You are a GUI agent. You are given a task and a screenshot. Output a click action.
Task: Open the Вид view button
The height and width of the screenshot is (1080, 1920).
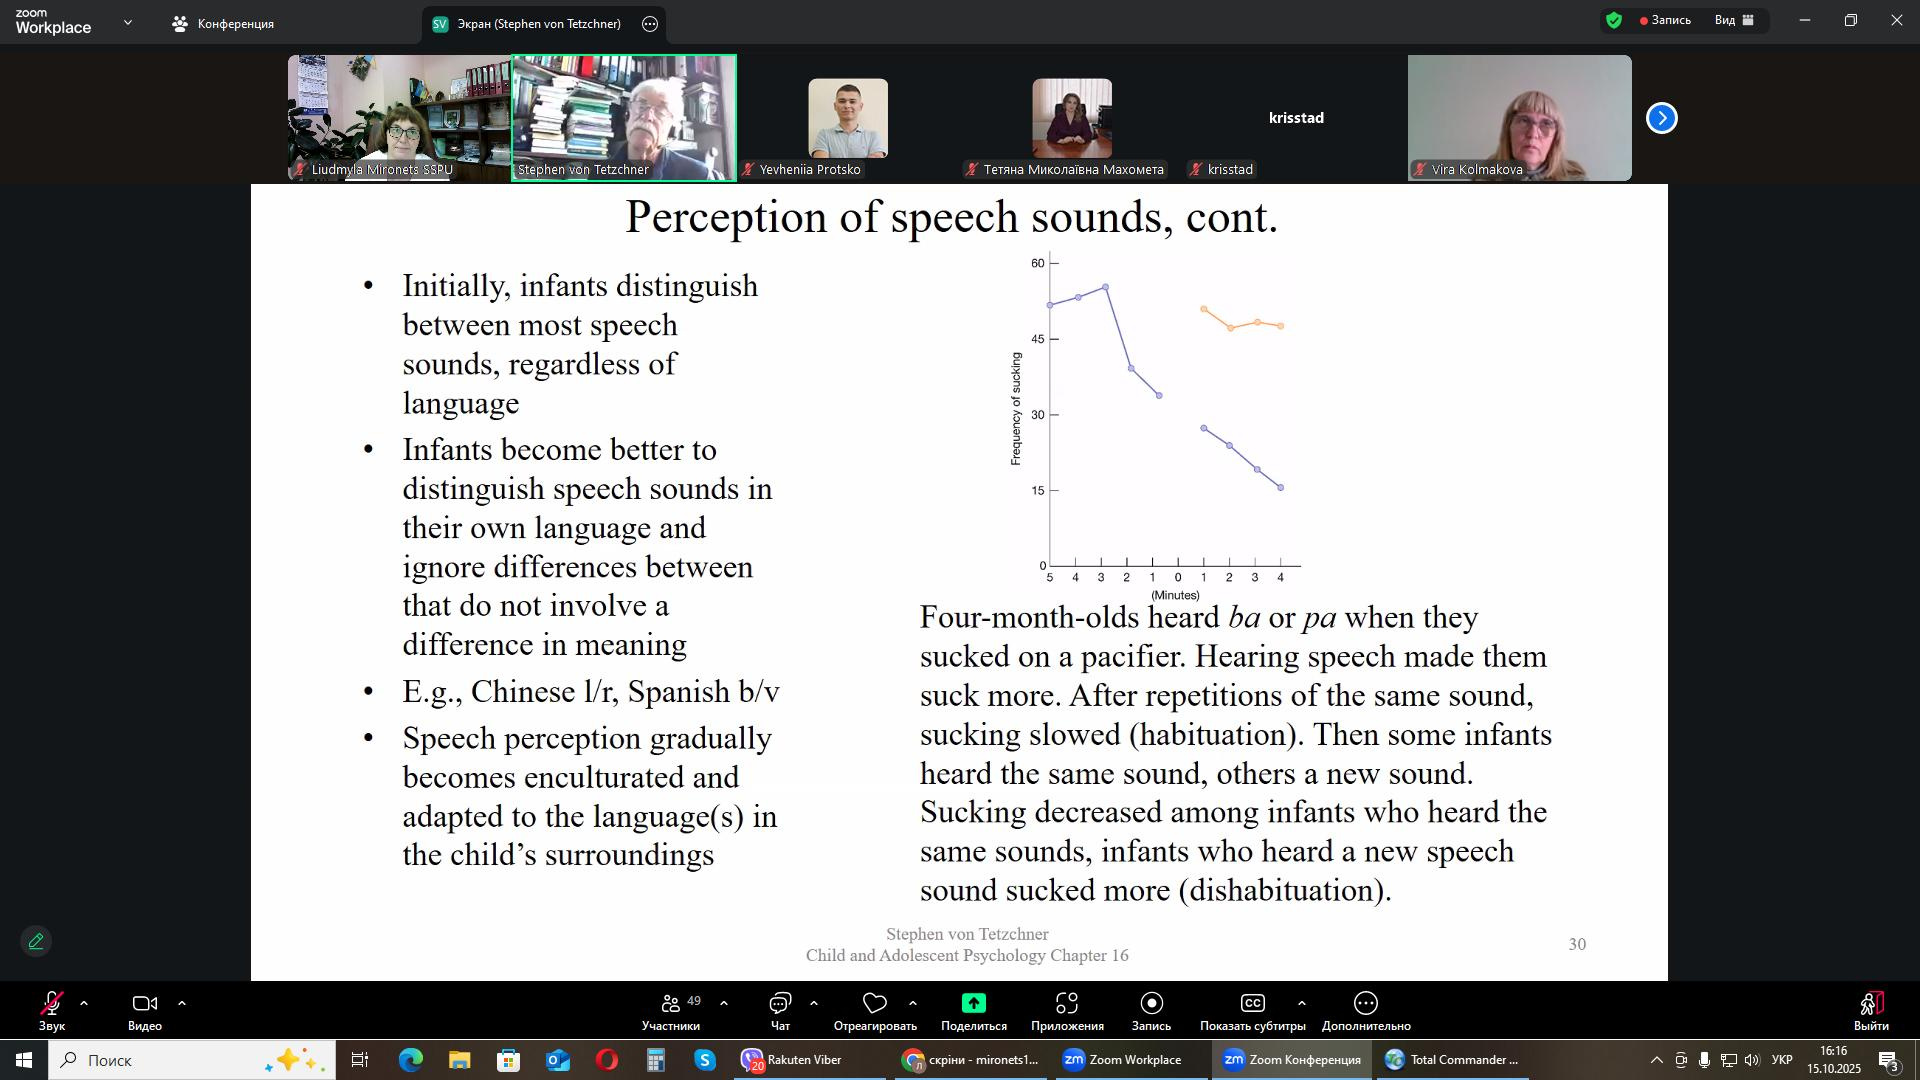coord(1734,20)
